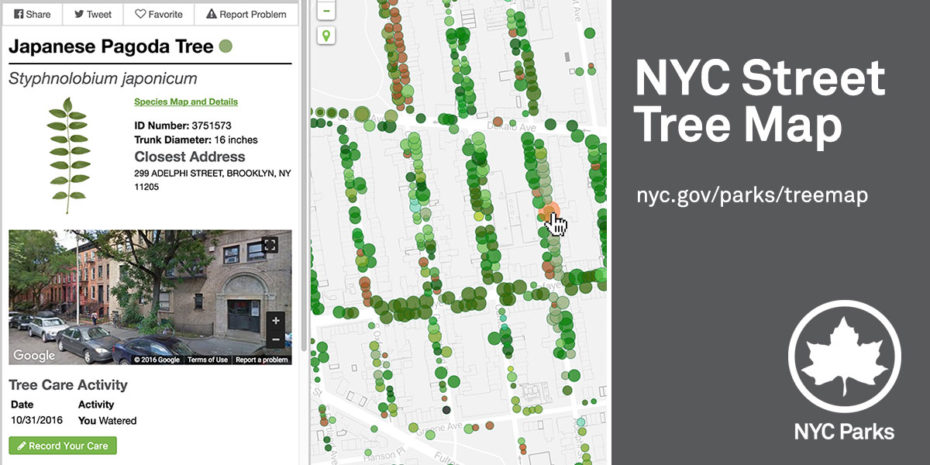
Task: Click the species color dot beside title
Action: tap(225, 46)
